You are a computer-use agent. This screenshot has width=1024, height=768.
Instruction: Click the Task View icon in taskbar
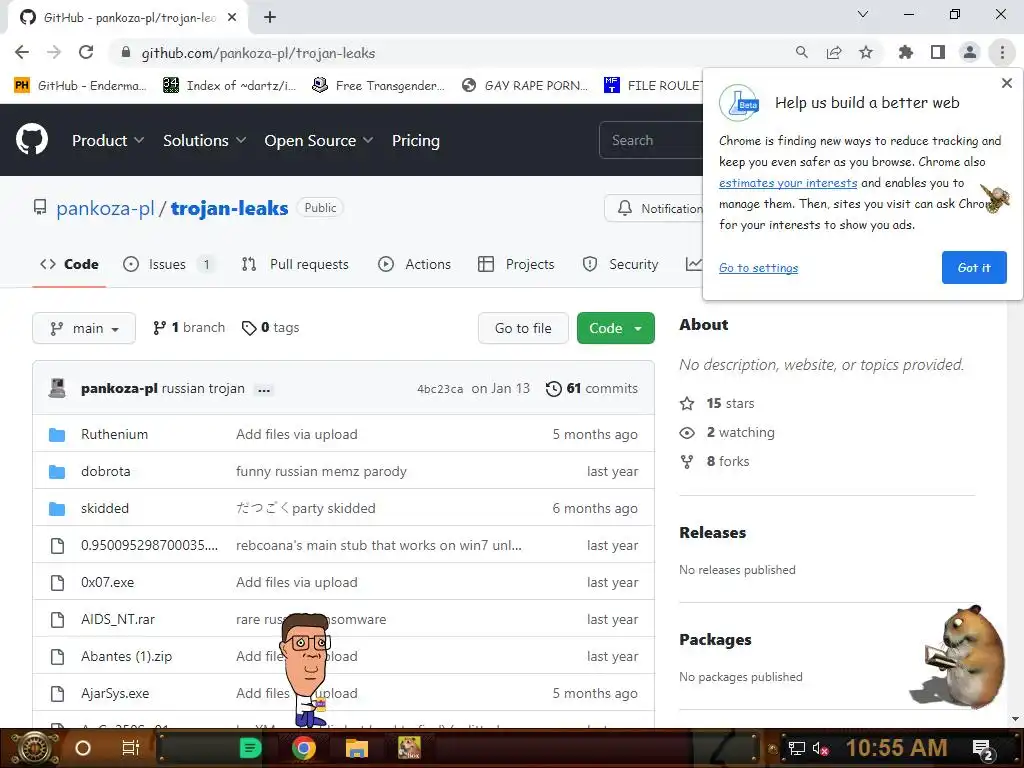click(x=131, y=748)
